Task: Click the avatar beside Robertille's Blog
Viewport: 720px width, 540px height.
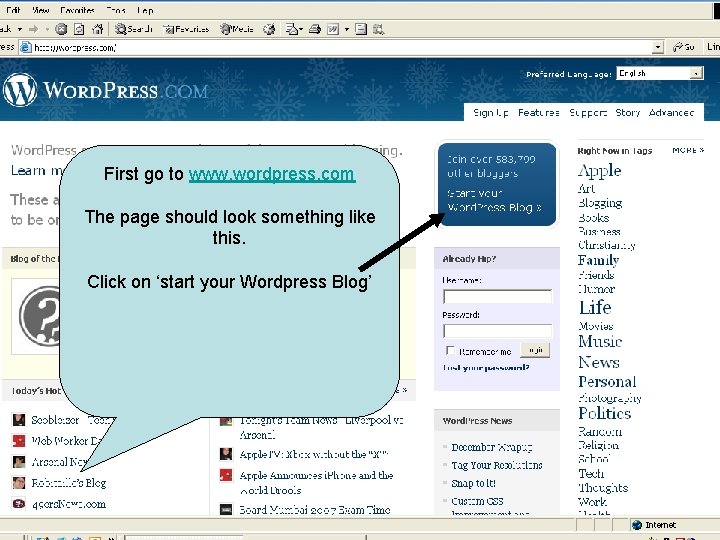Action: [x=19, y=483]
